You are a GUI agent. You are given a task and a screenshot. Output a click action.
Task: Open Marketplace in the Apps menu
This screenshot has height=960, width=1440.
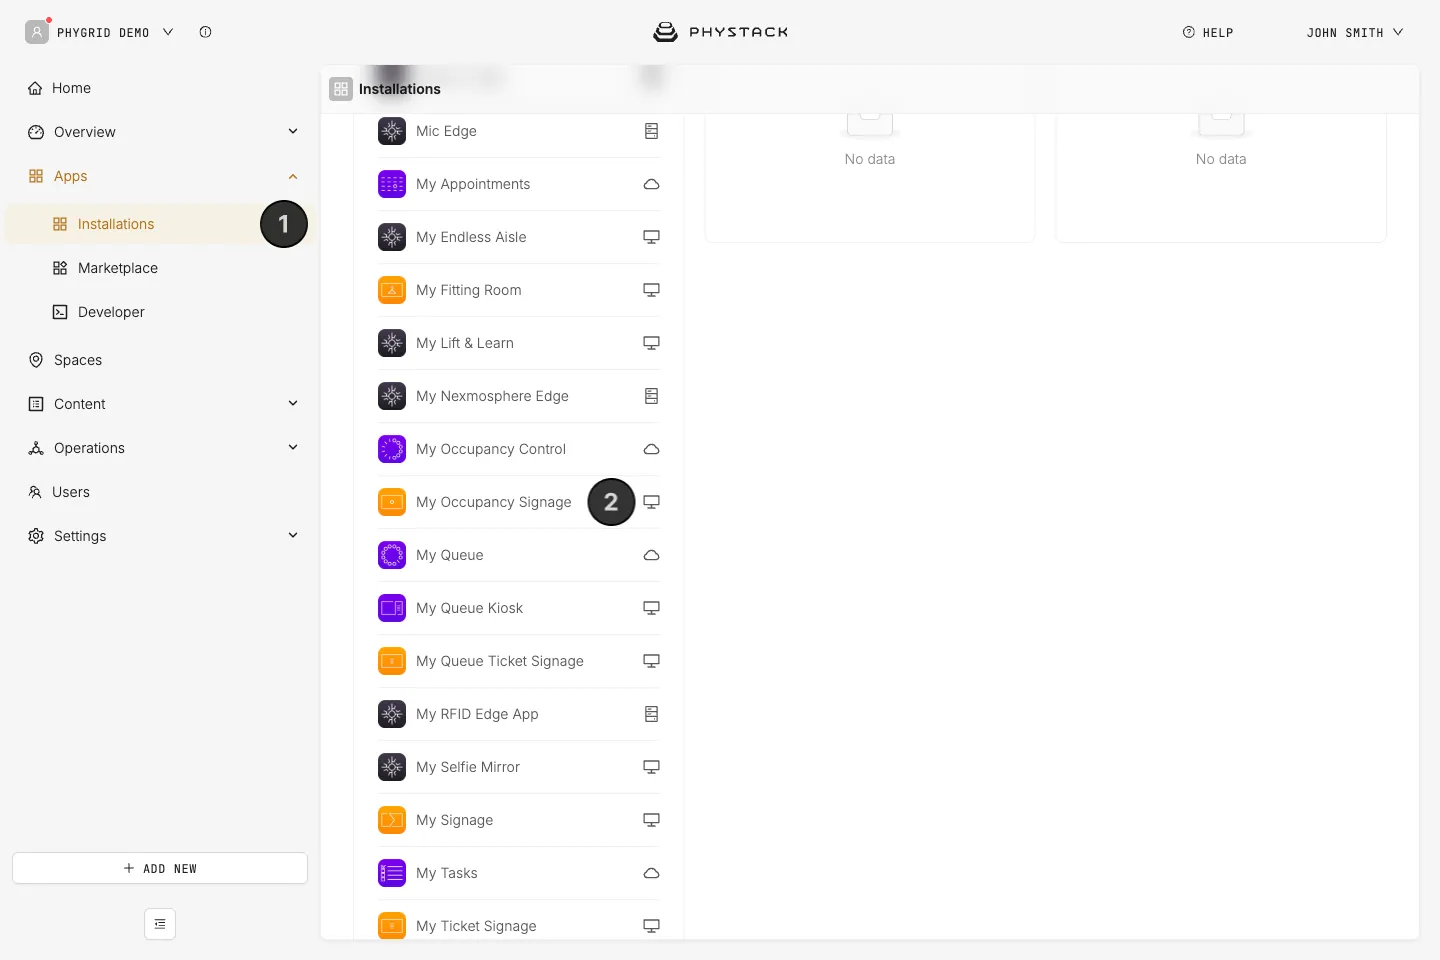[x=160, y=268]
